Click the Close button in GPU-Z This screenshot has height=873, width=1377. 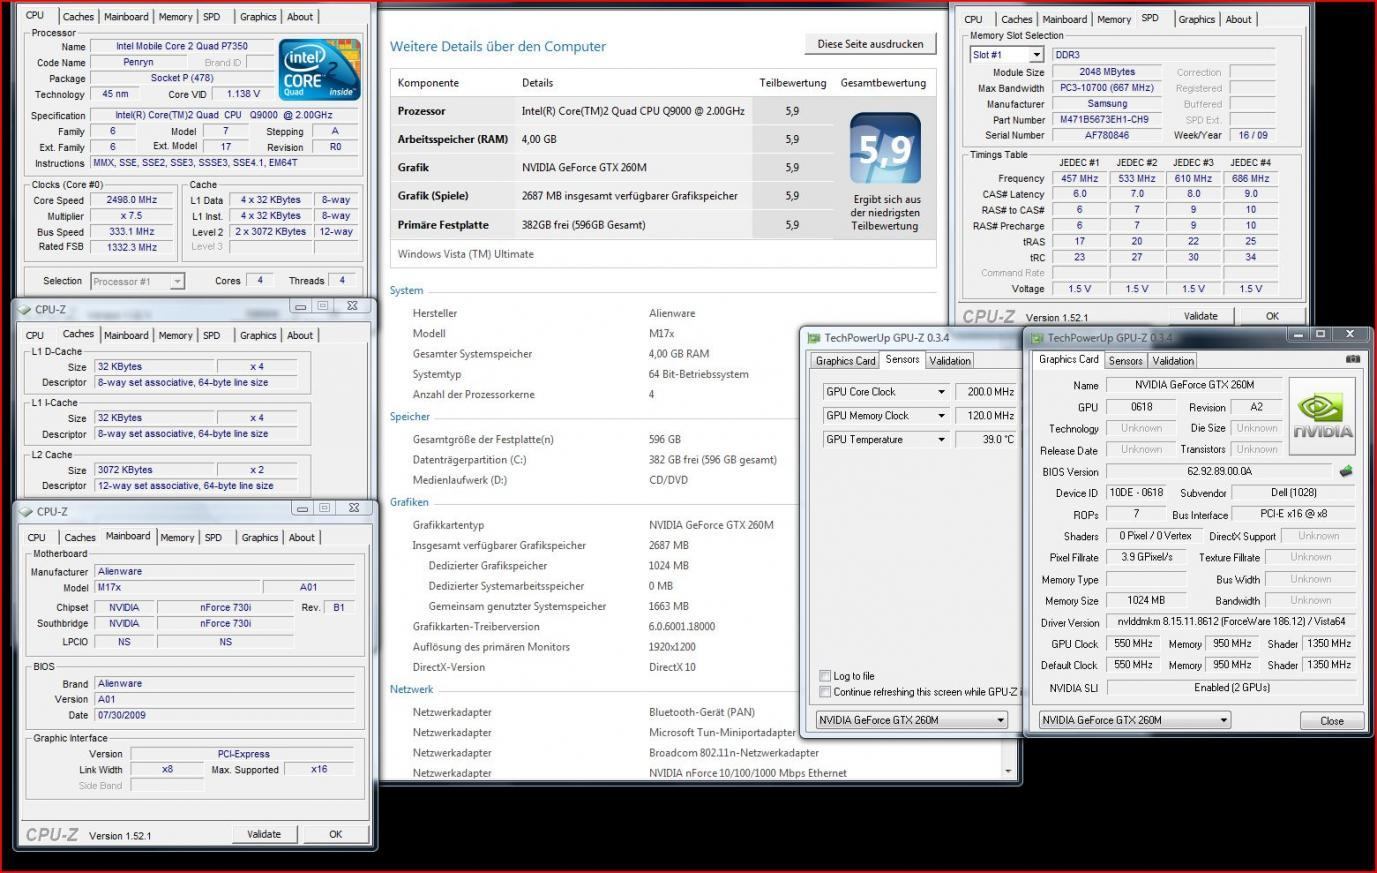click(x=1332, y=721)
